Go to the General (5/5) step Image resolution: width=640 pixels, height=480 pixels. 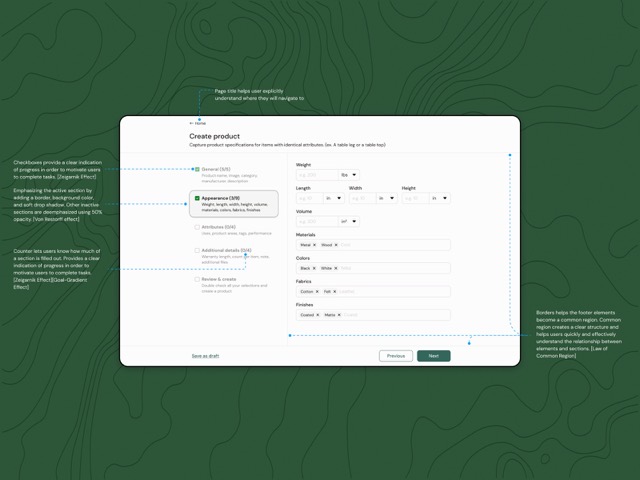point(216,169)
